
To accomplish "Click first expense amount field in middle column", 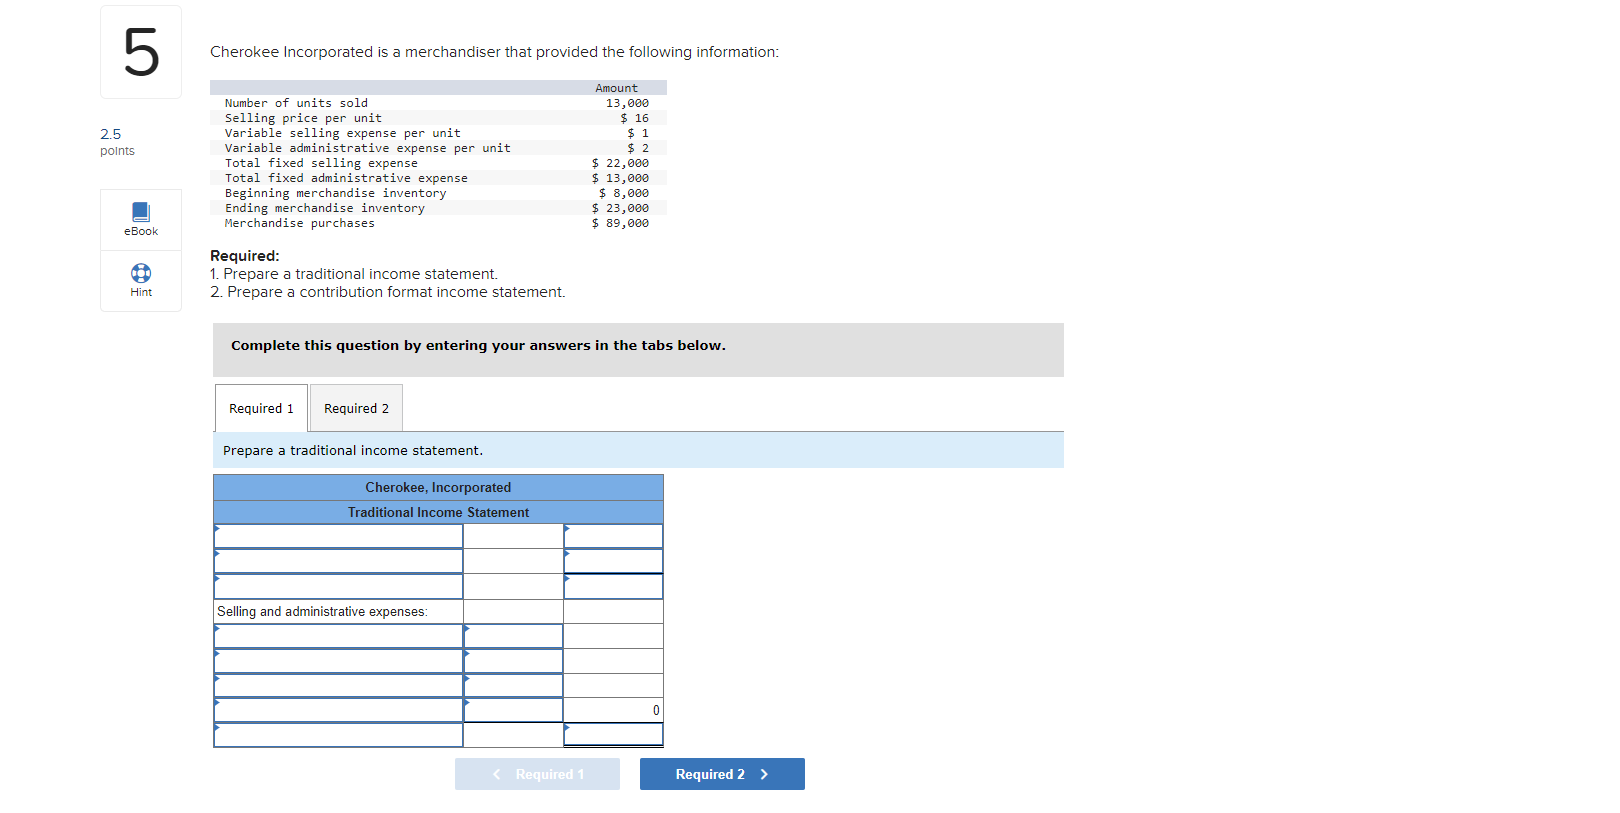I will click(513, 636).
